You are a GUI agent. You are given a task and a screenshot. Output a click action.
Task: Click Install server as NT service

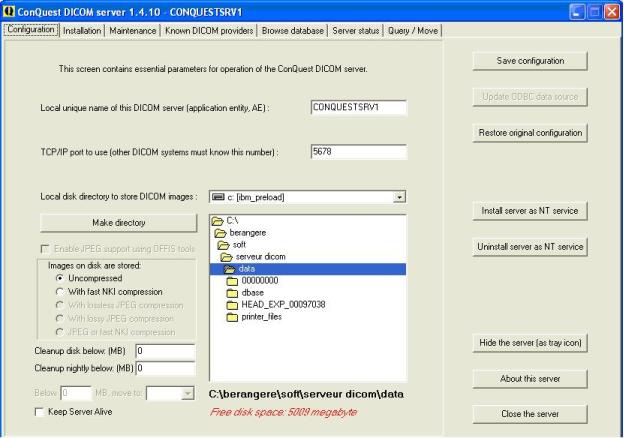pyautogui.click(x=530, y=211)
